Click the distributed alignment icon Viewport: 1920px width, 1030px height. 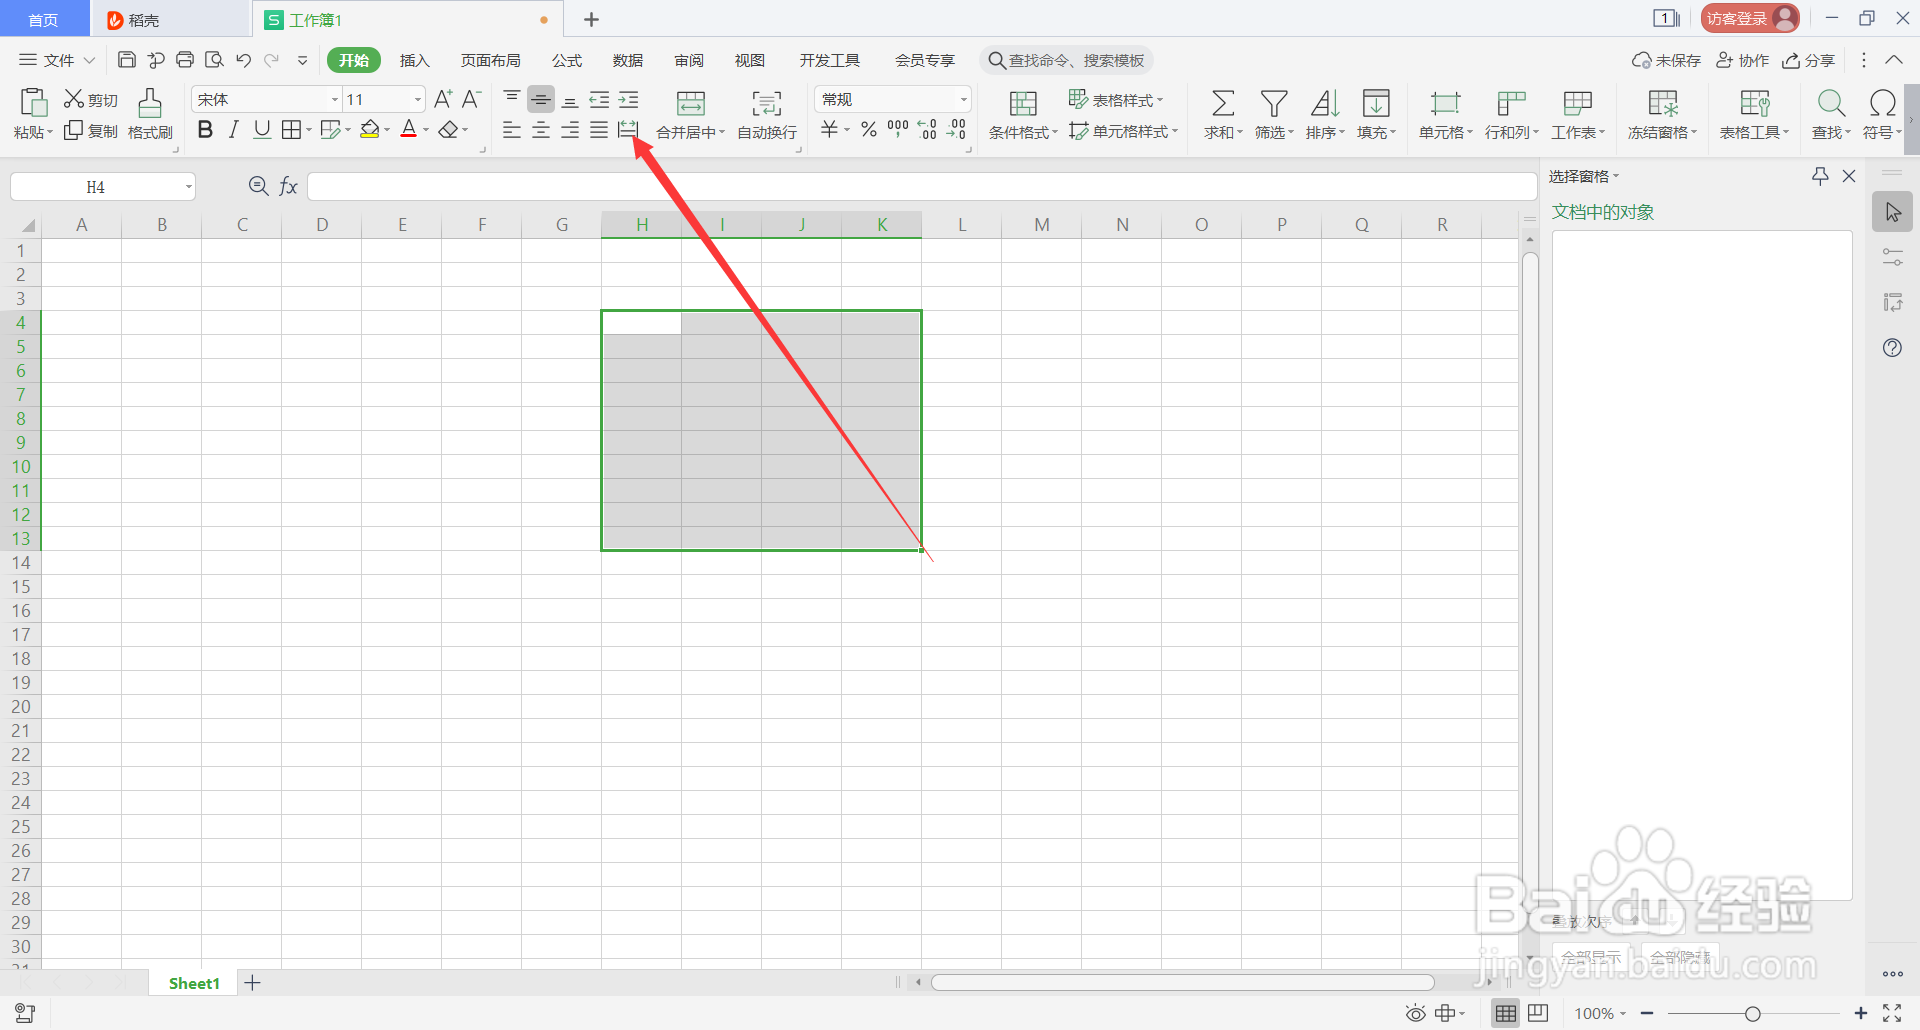(628, 130)
